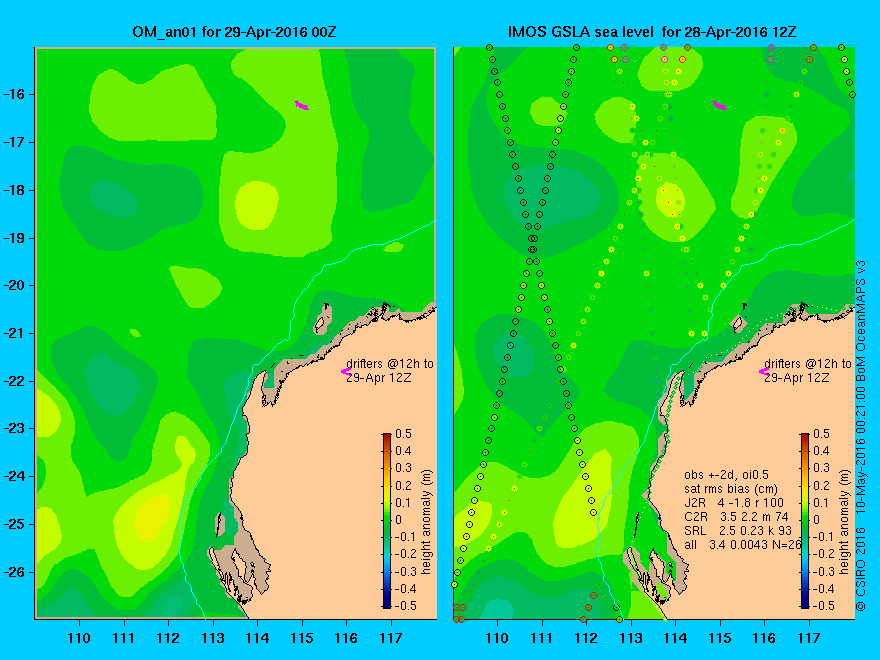Click the magenta legend arrow beside right panel drifters text
Image resolution: width=880 pixels, height=660 pixels.
point(764,371)
